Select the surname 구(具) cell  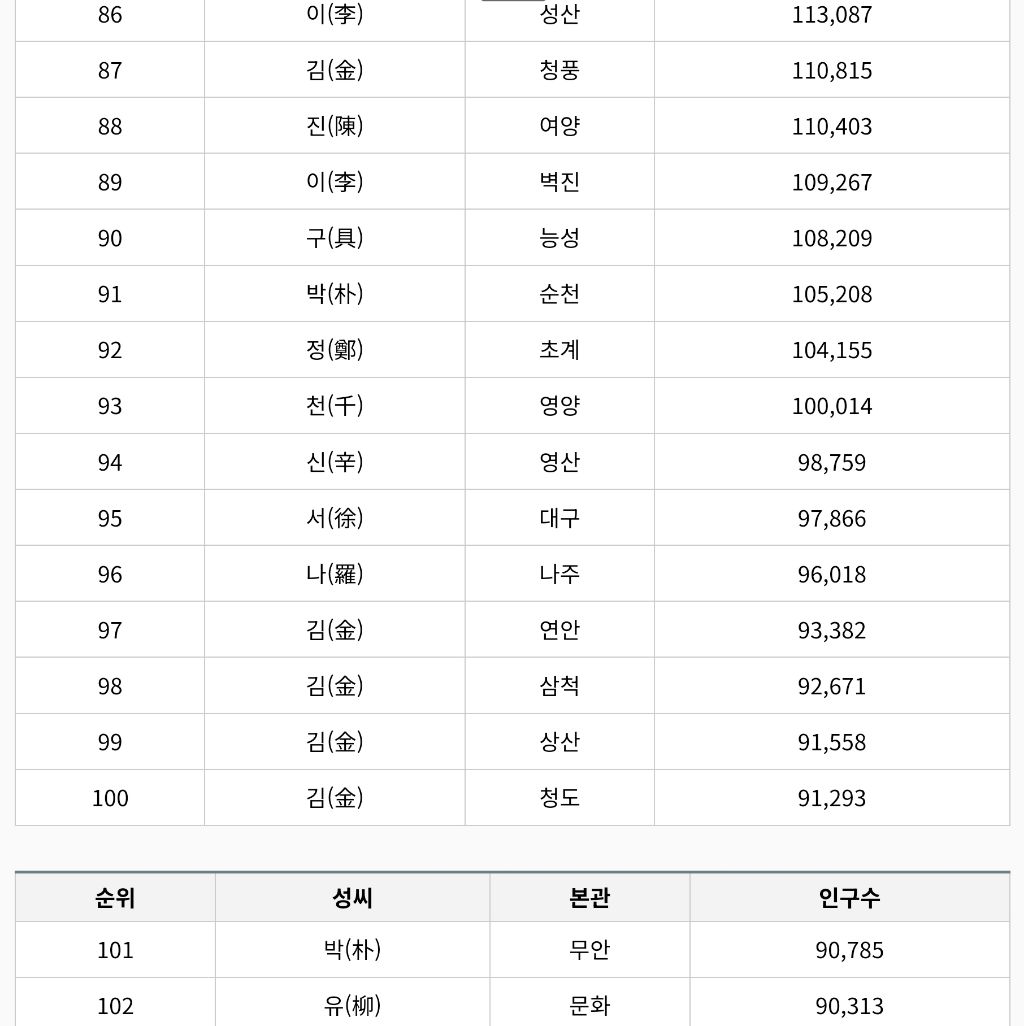[x=334, y=238]
